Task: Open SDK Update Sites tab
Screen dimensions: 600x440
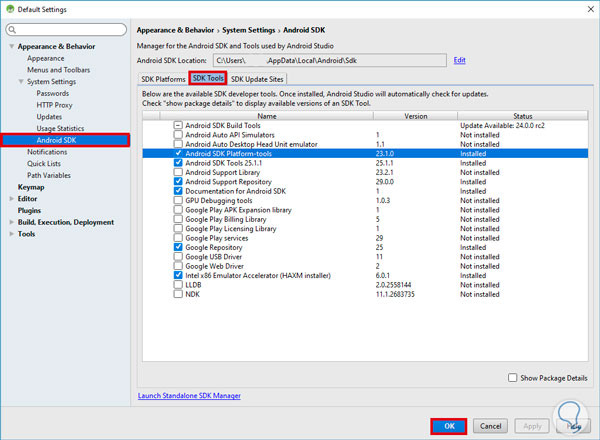Action: pos(257,79)
